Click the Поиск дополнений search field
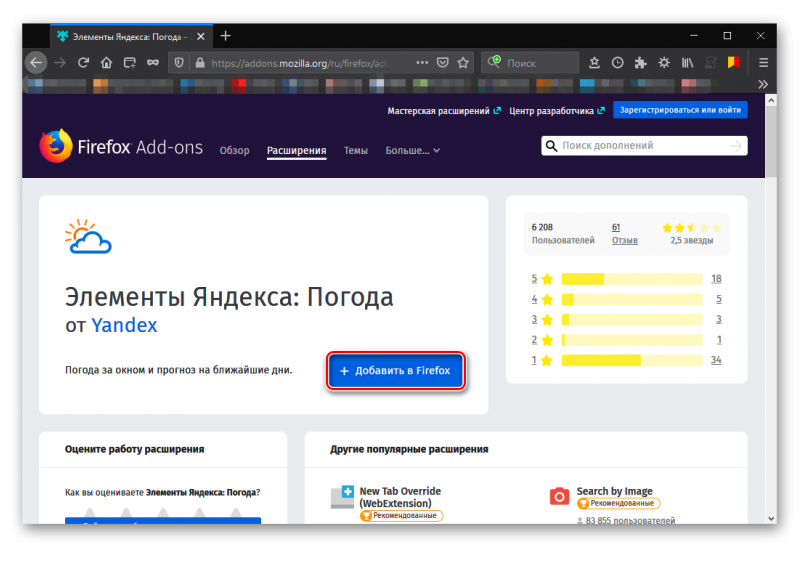This screenshot has height=566, width=800. tap(644, 145)
